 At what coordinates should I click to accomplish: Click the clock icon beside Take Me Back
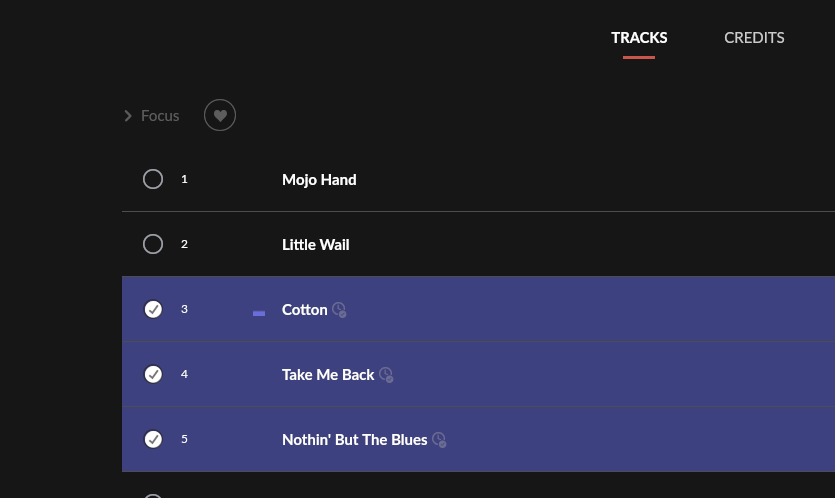[x=386, y=374]
